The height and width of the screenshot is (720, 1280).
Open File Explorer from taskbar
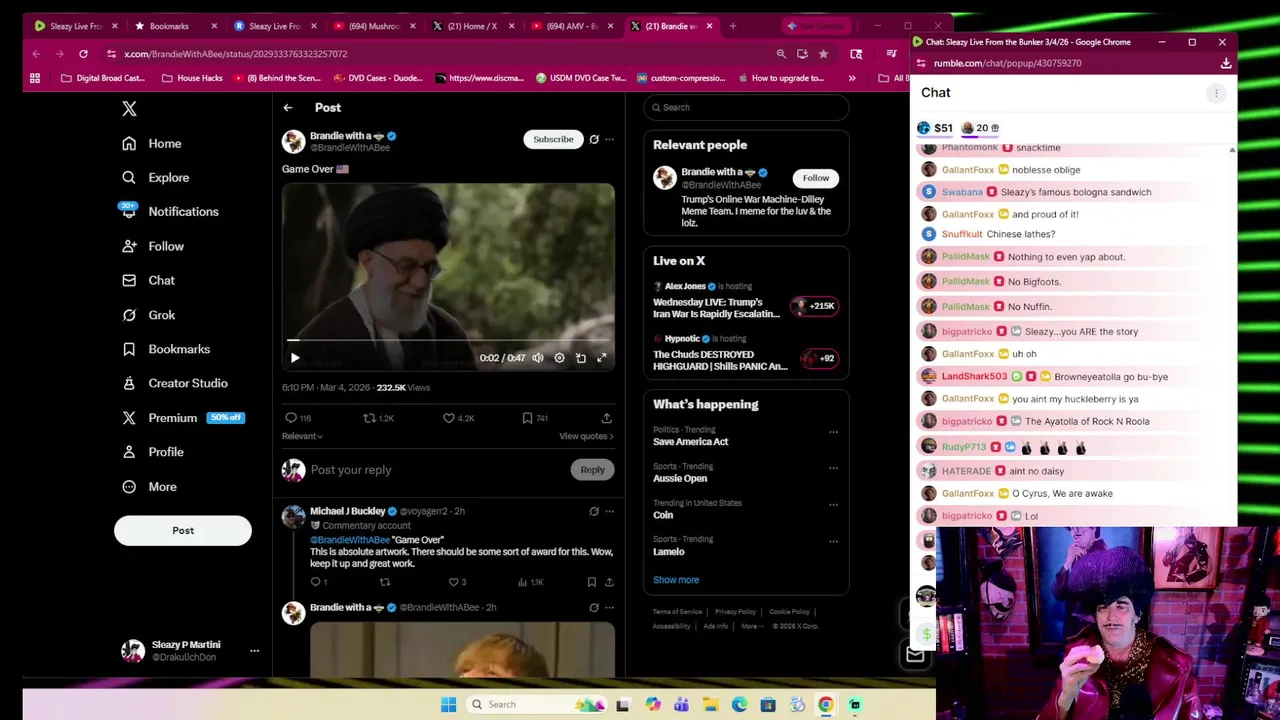[710, 705]
